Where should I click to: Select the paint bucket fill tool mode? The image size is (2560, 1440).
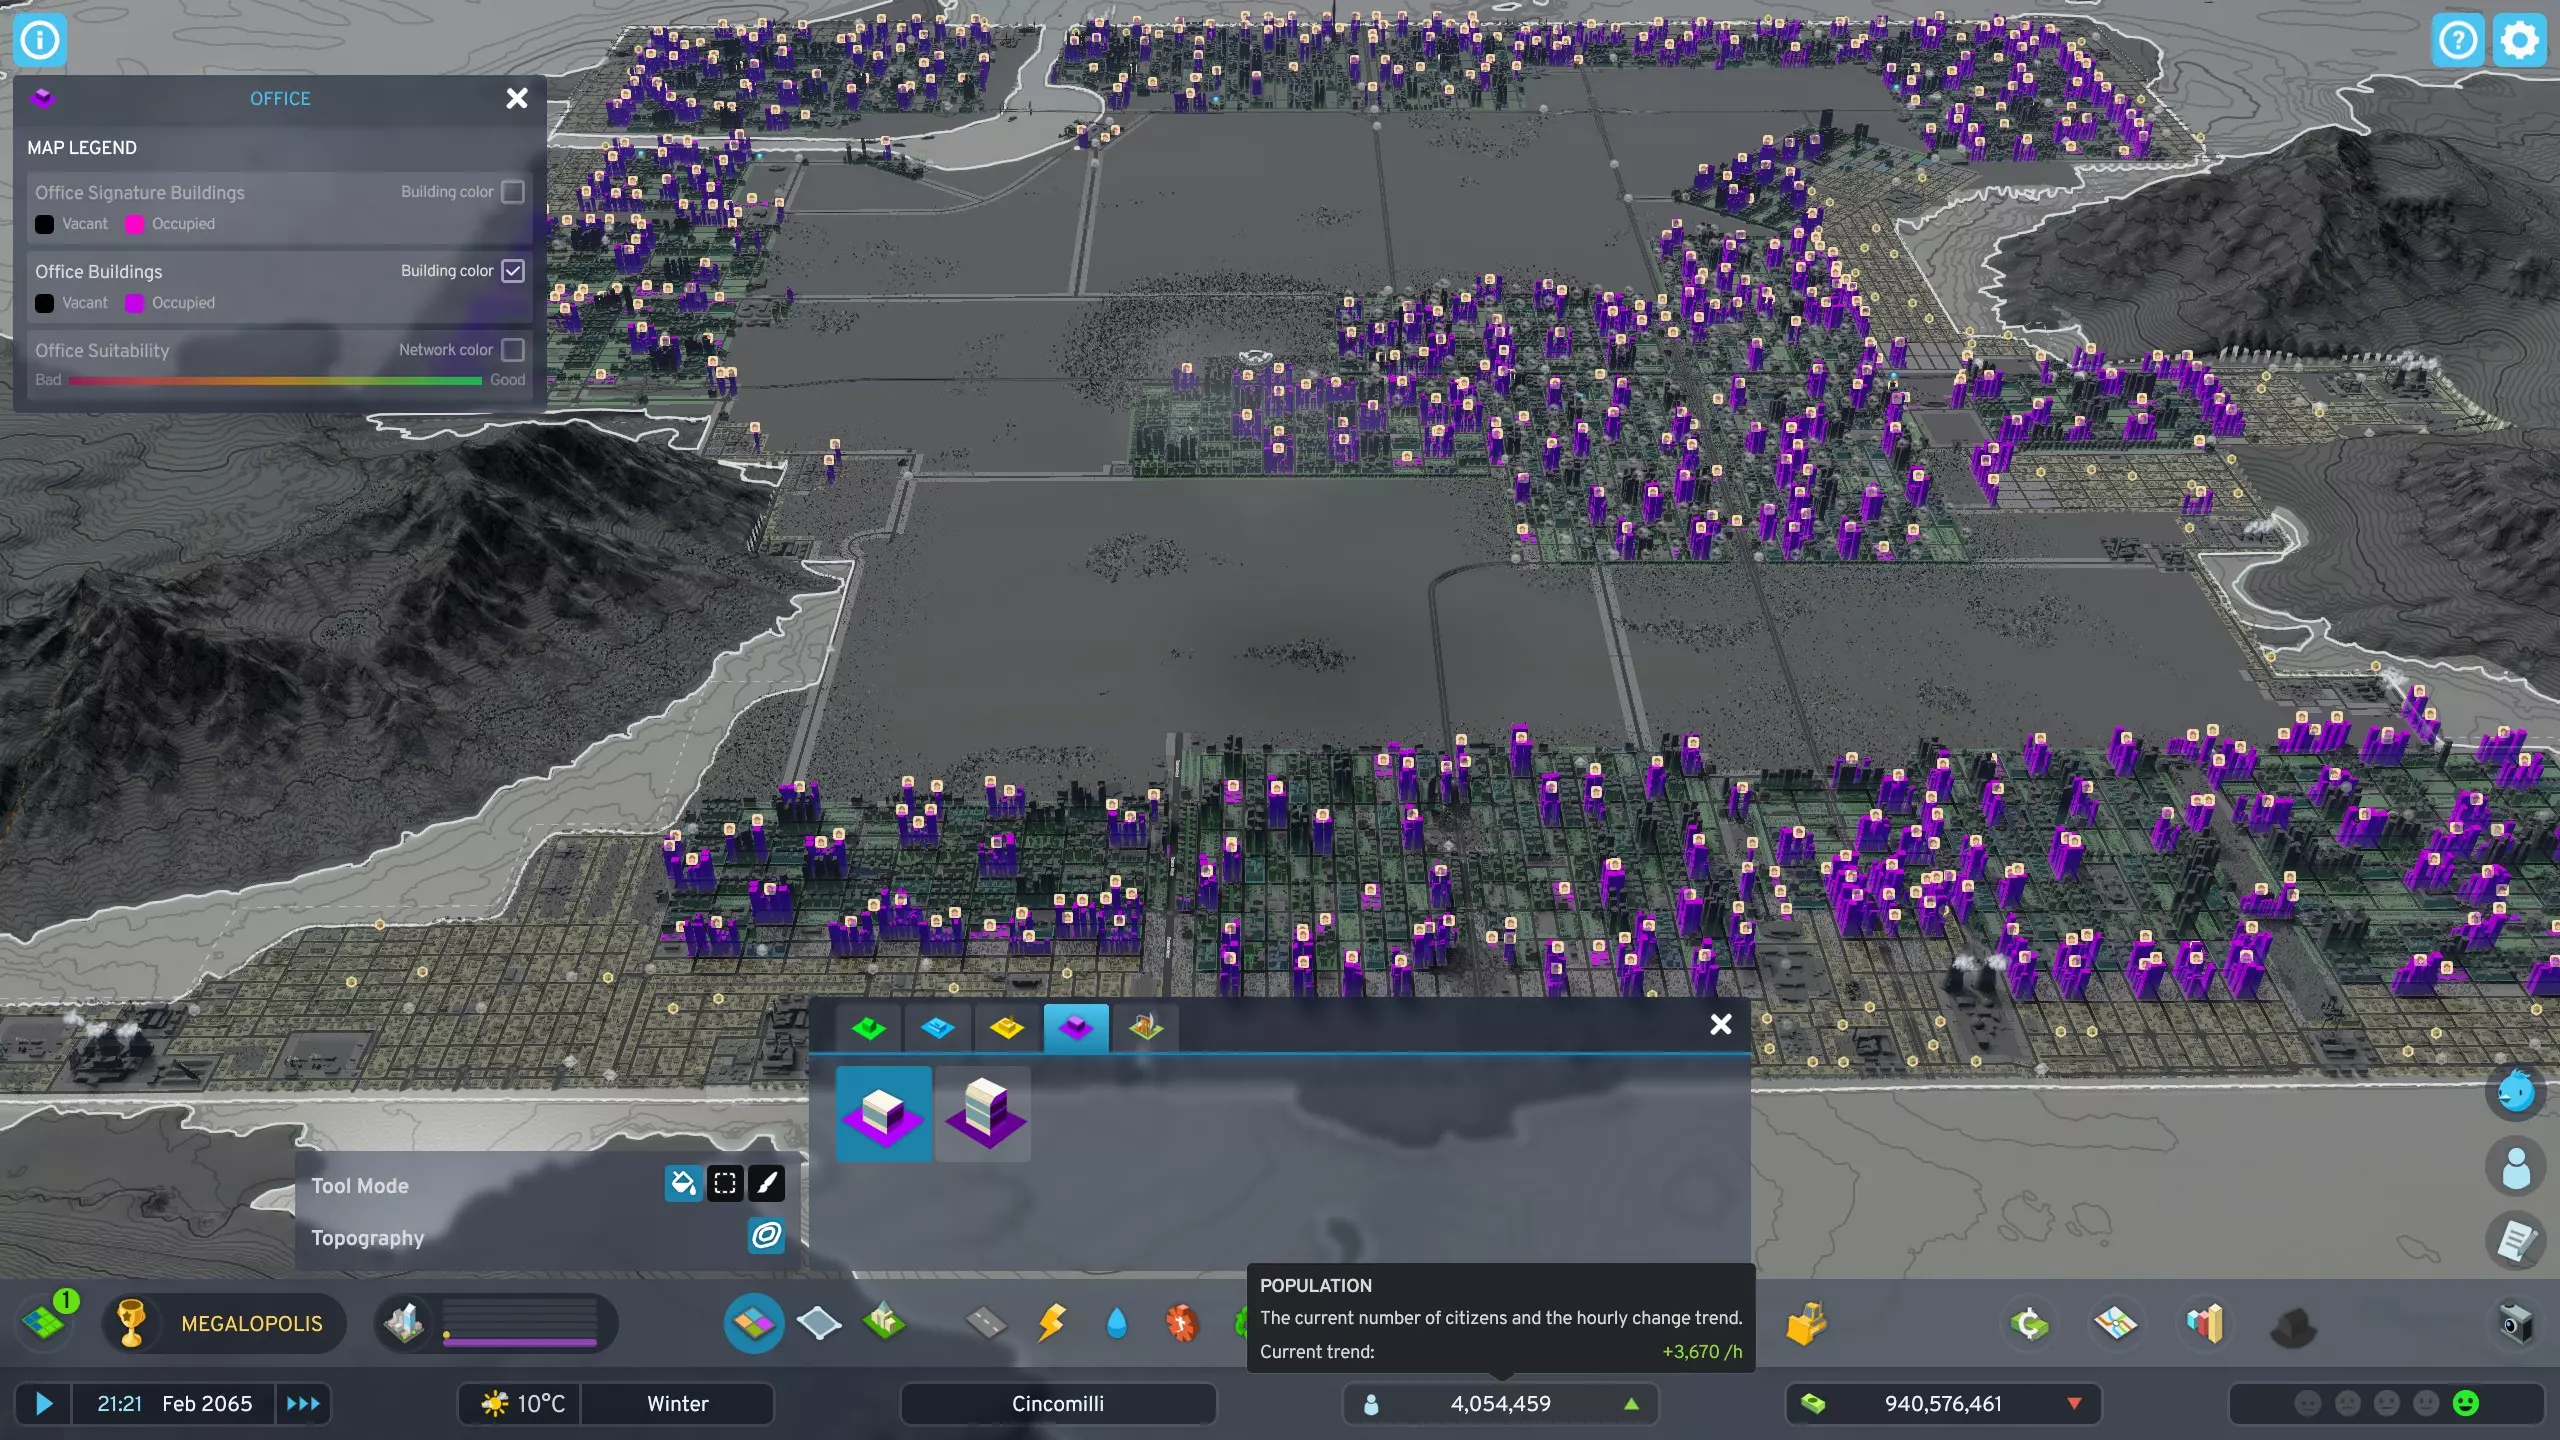(x=683, y=1184)
